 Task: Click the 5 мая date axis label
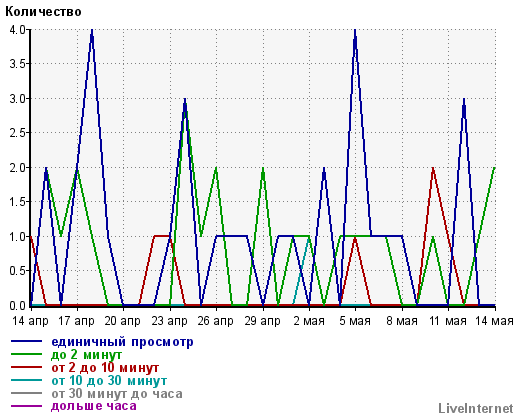355,321
